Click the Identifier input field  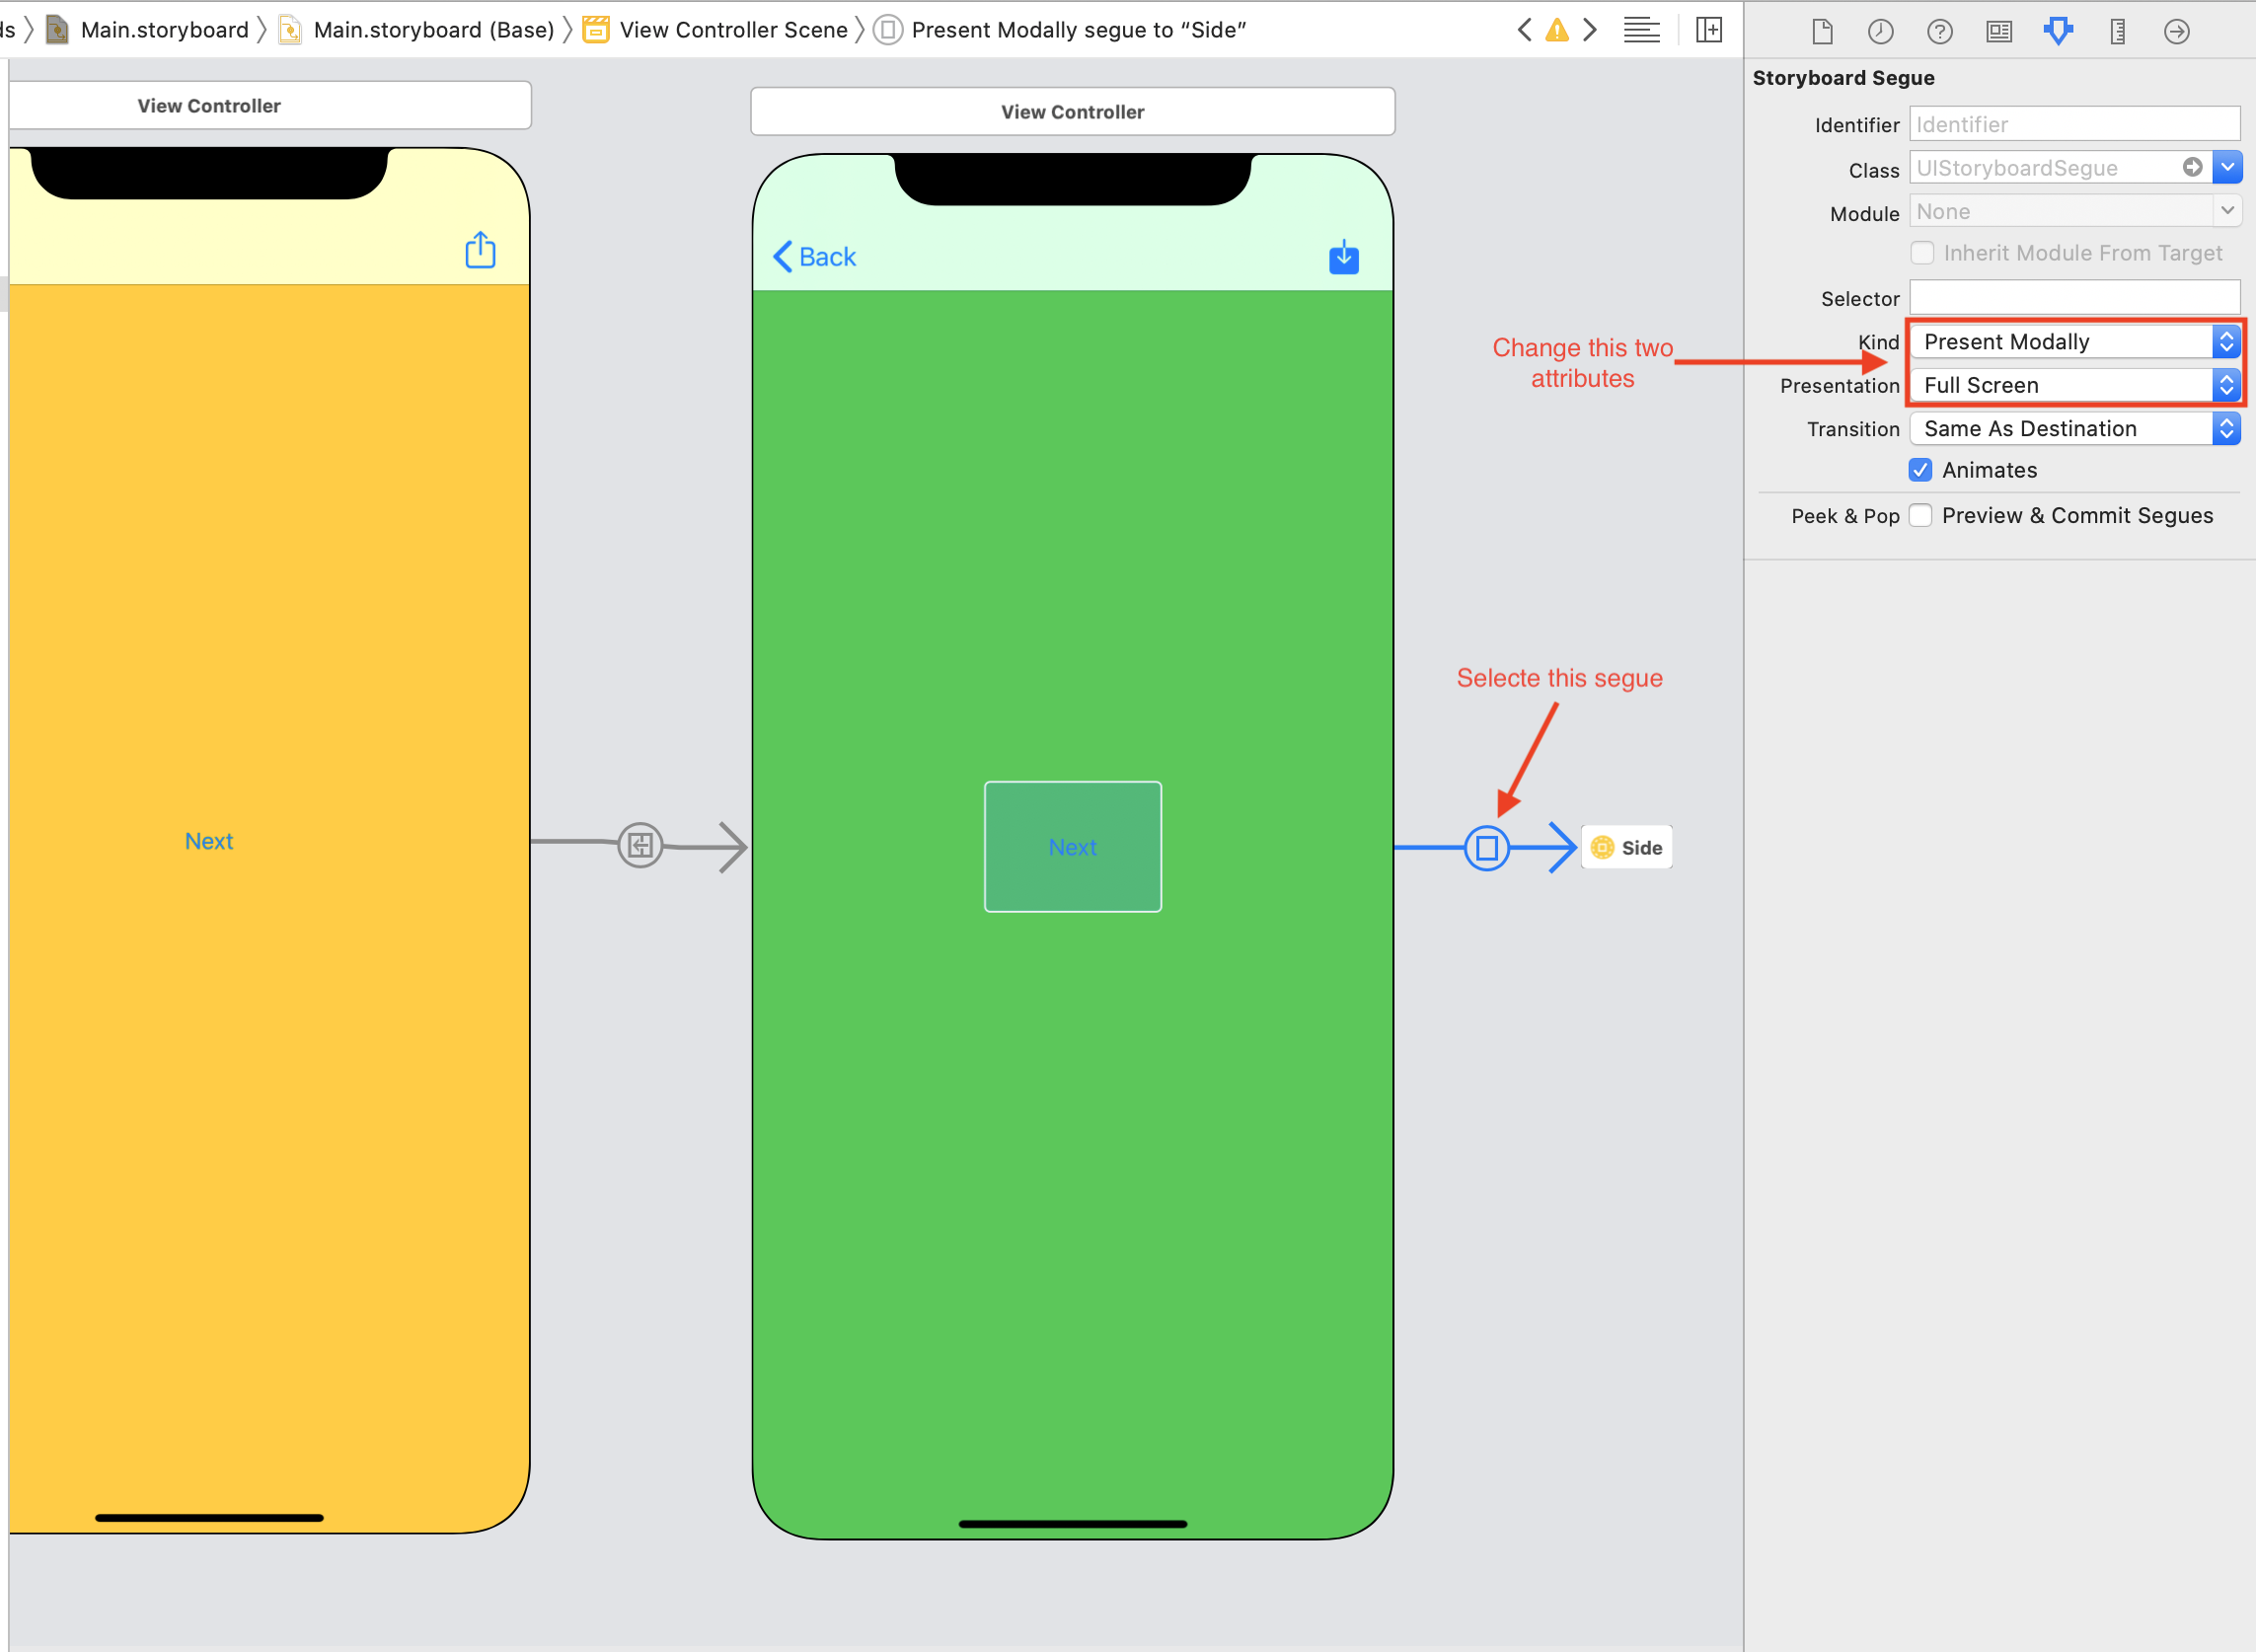pos(2073,122)
